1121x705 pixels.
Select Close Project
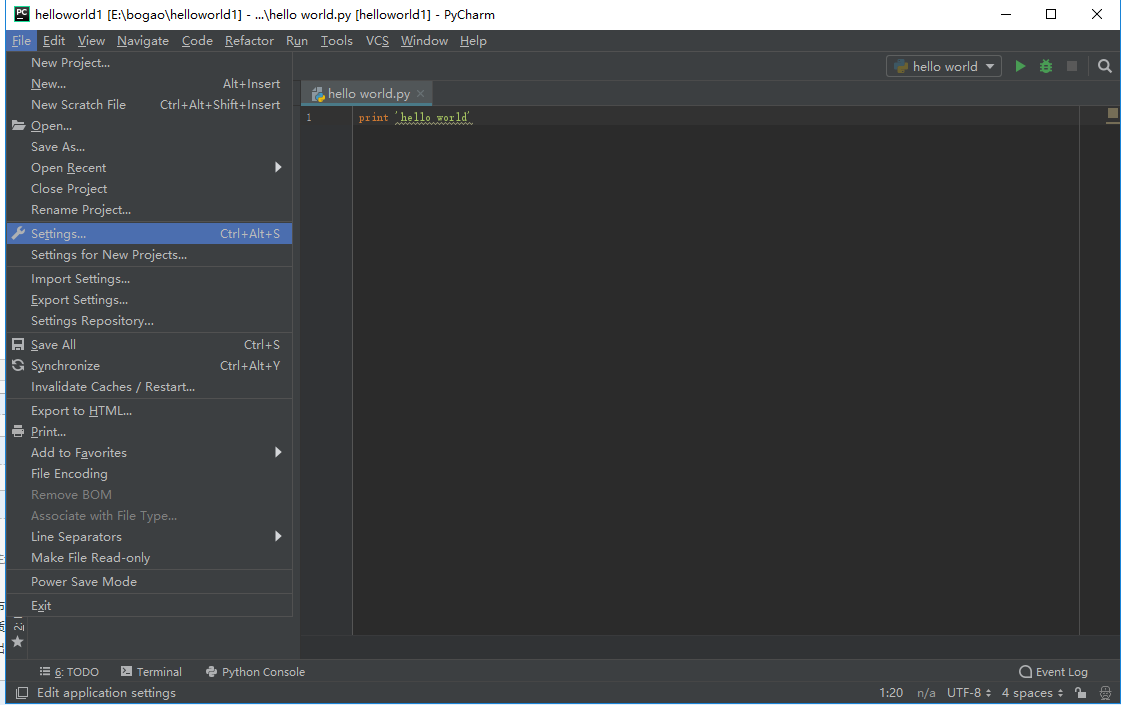[149, 189]
